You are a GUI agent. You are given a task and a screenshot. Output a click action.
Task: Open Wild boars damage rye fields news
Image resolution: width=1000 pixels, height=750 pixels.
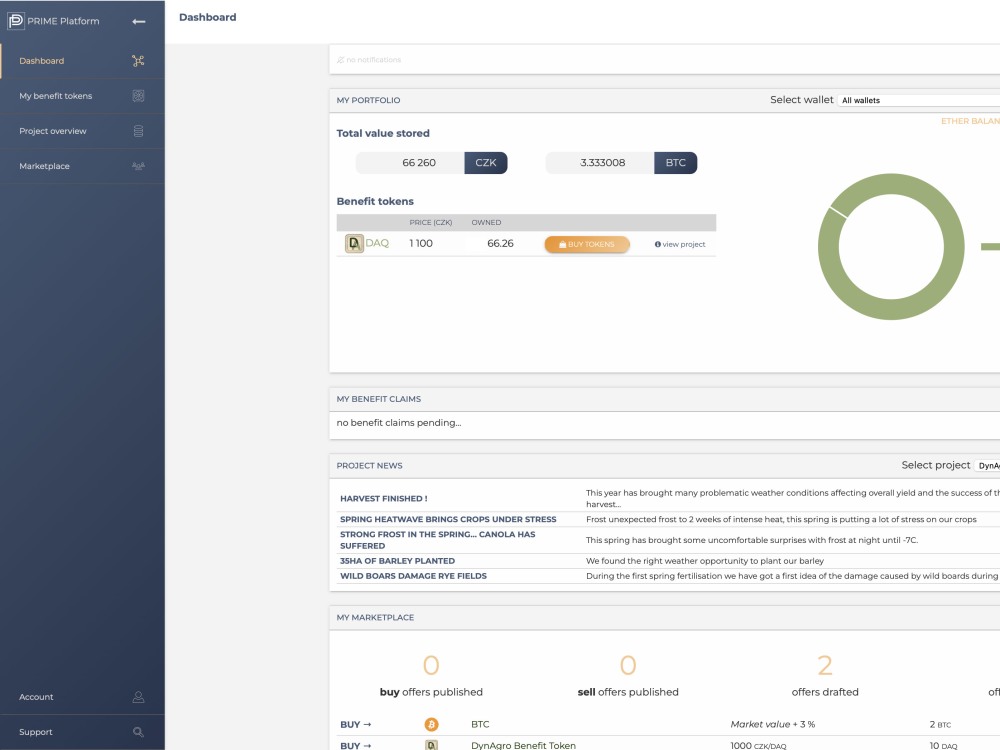[x=413, y=576]
